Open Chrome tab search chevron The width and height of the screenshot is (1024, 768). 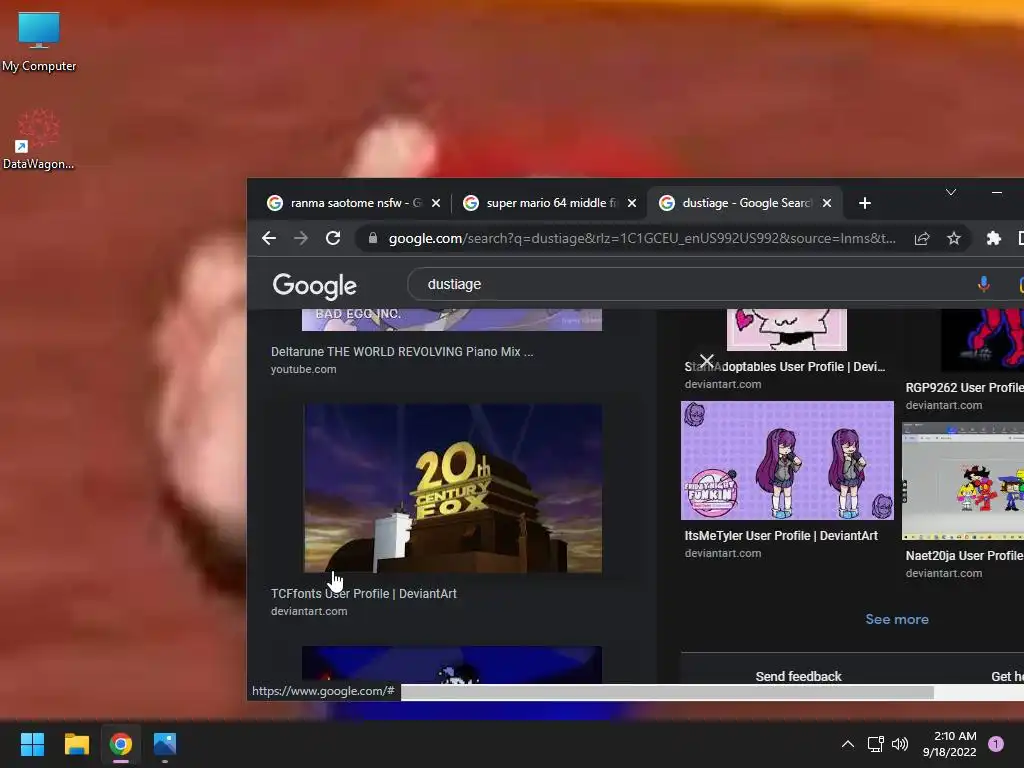click(x=951, y=192)
